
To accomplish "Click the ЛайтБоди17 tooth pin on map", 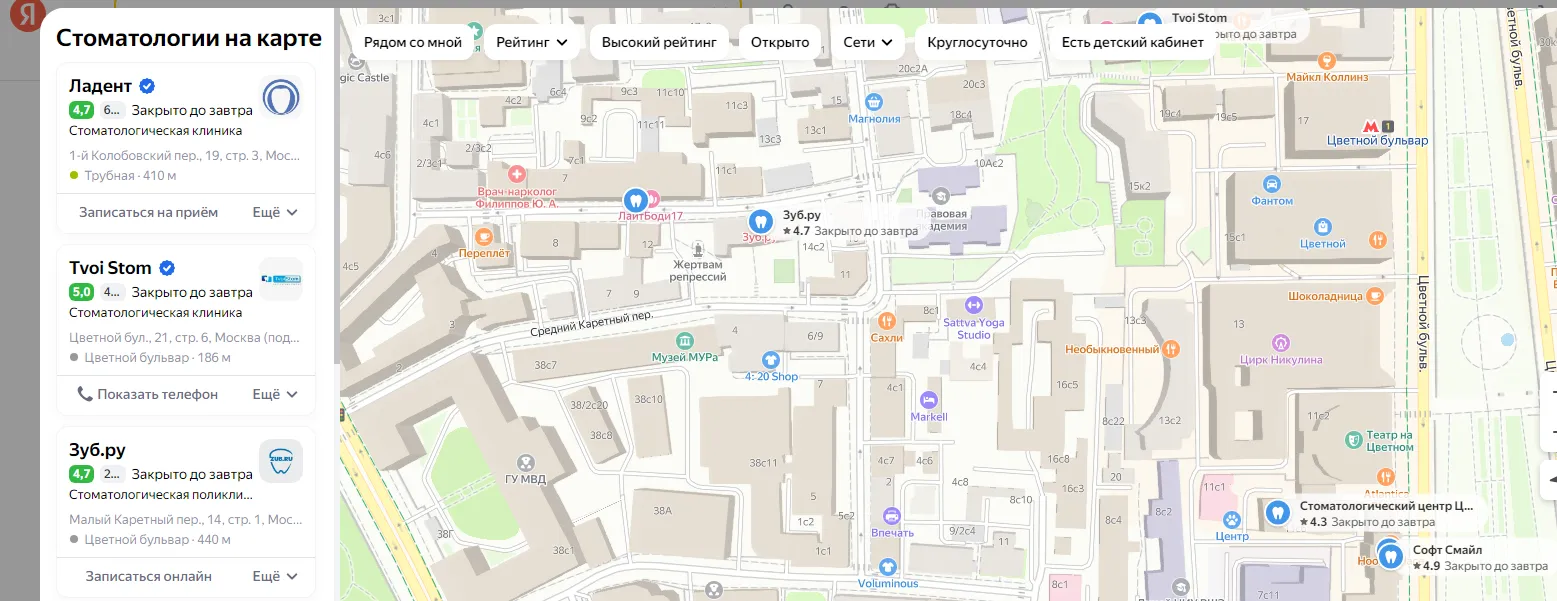I will point(634,200).
